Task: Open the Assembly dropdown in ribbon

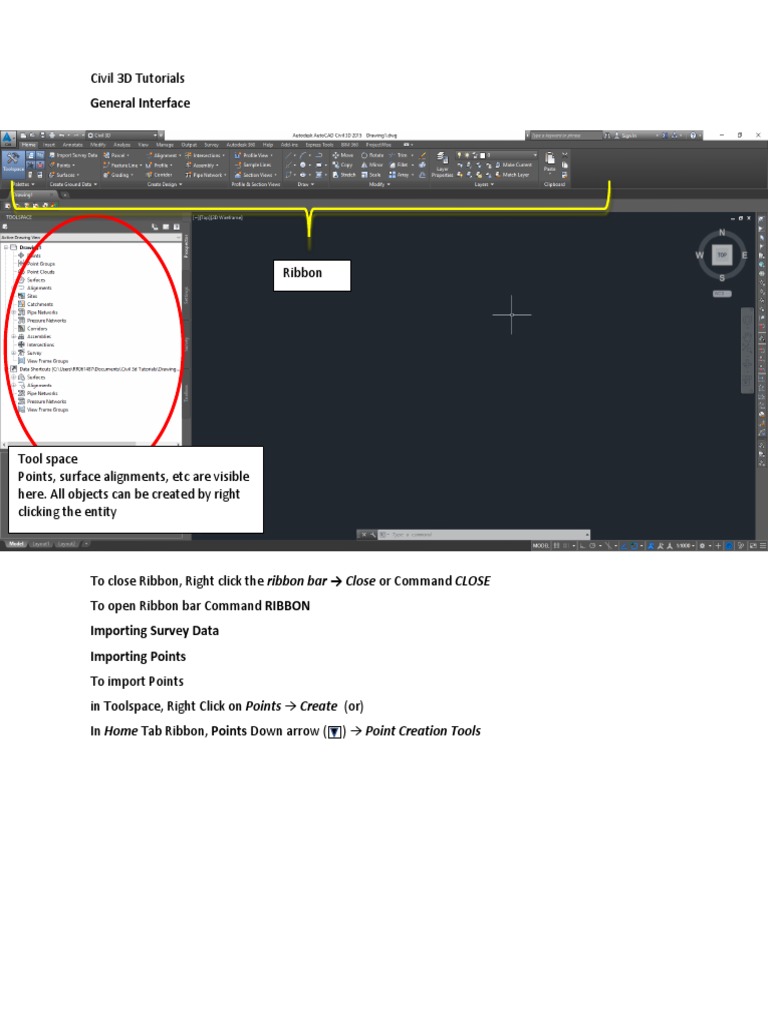Action: pos(202,165)
